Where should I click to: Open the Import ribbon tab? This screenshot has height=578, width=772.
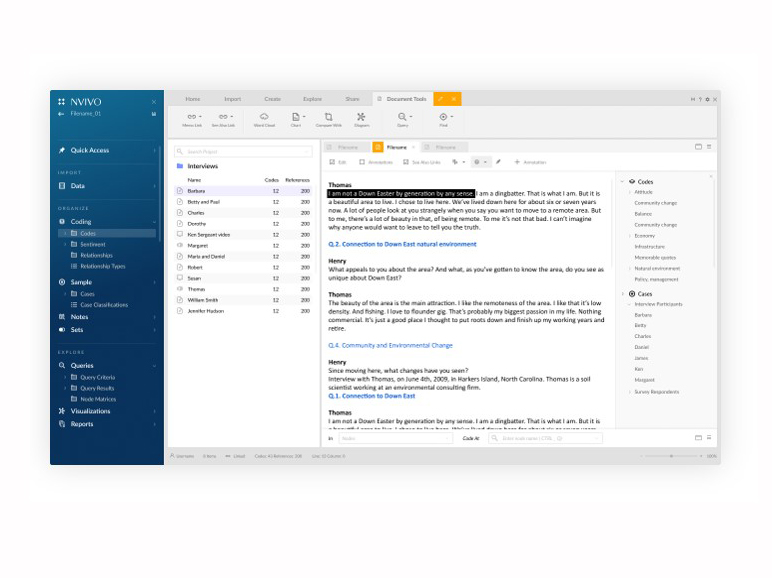(232, 99)
